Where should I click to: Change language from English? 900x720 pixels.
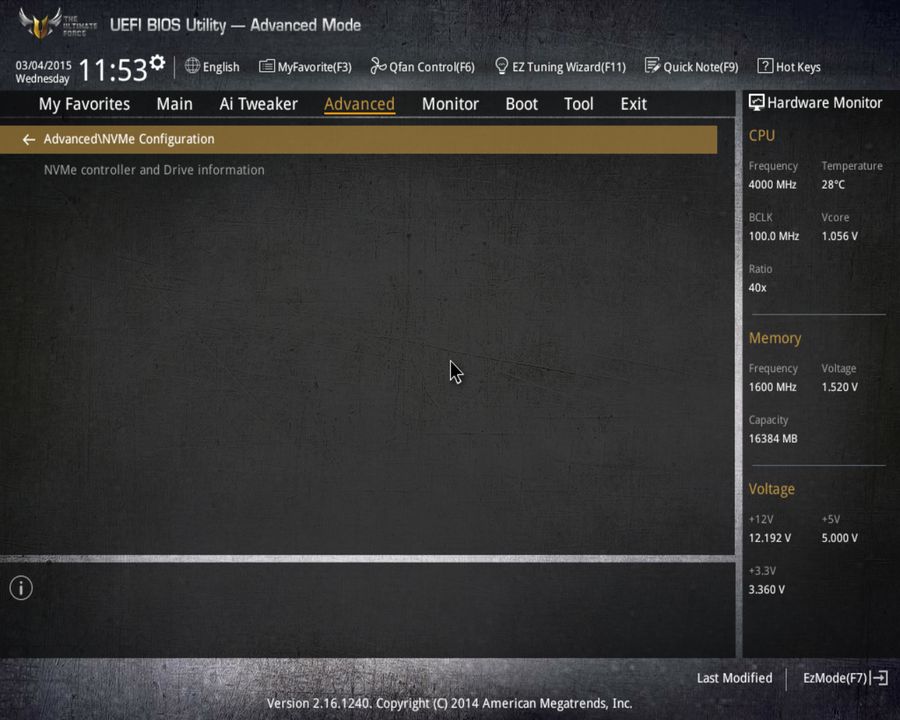[221, 67]
